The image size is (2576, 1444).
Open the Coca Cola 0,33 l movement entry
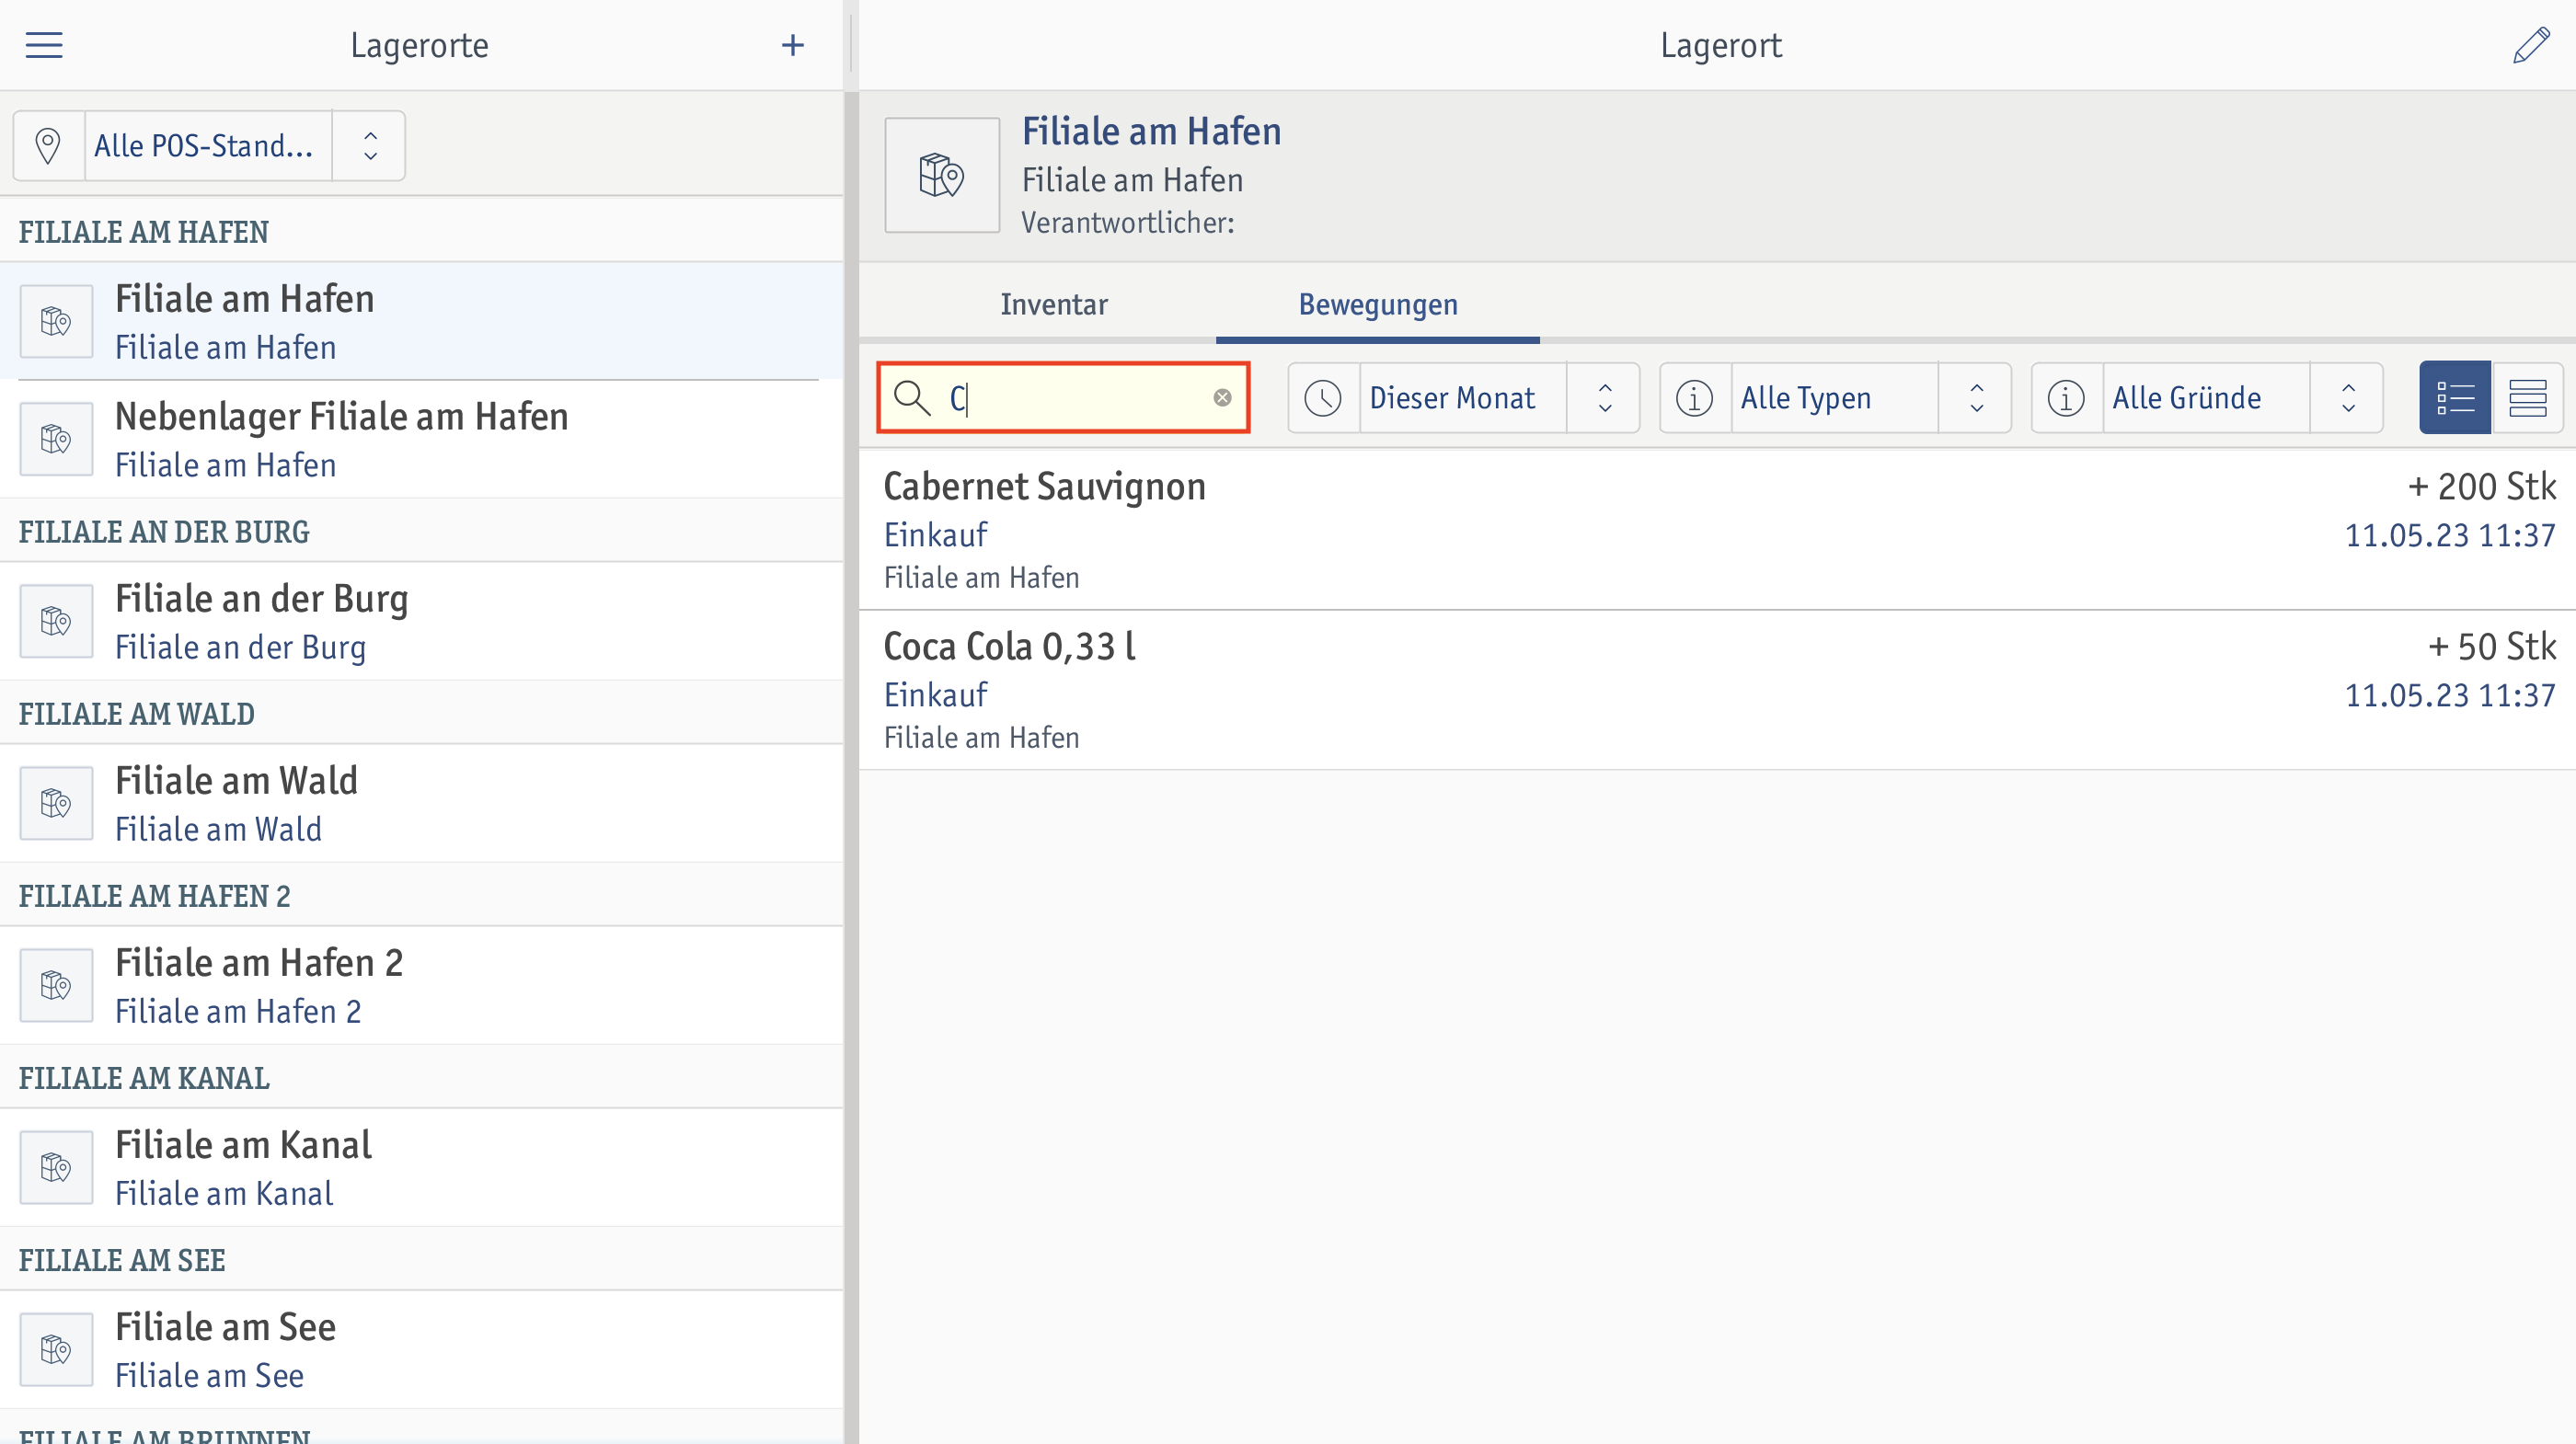click(1717, 690)
